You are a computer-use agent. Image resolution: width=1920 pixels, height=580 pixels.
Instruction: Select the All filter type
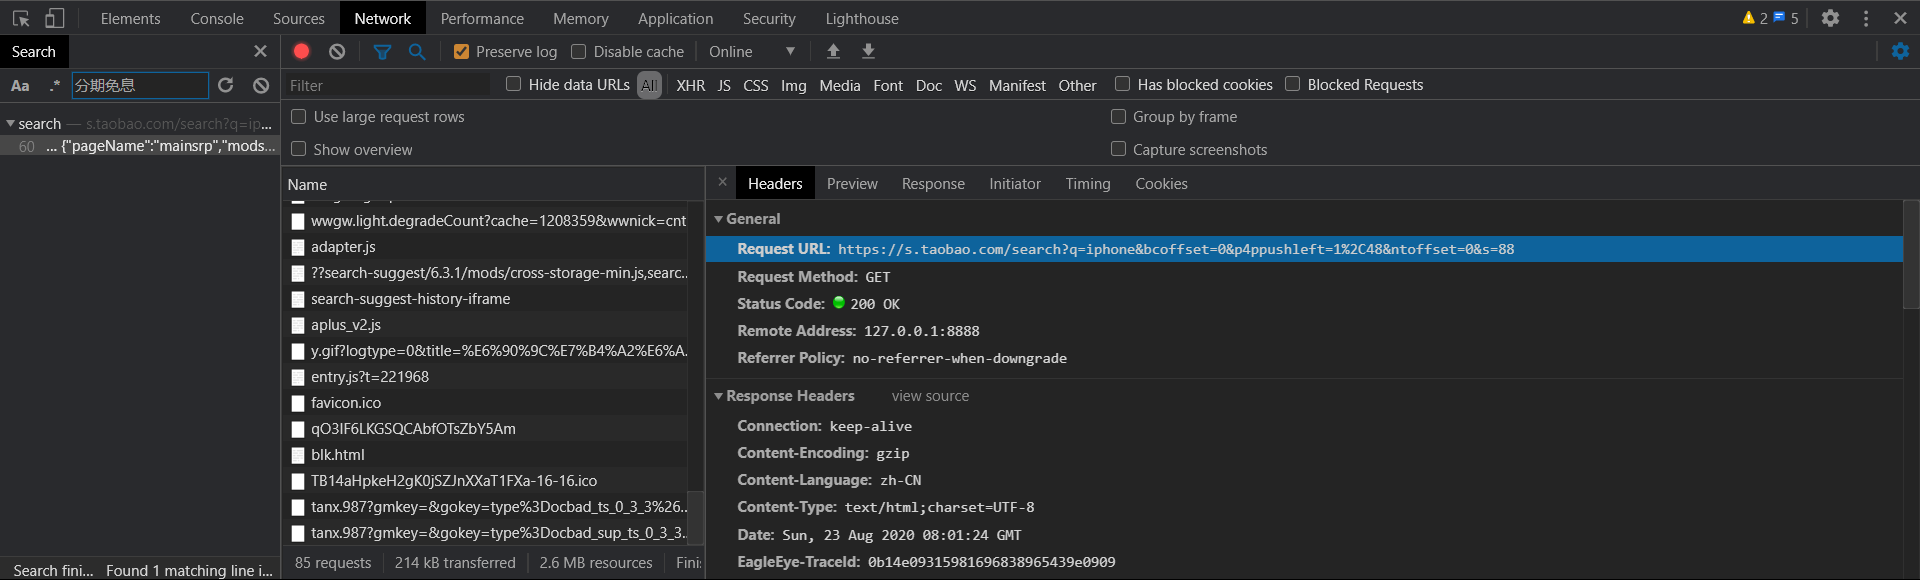coord(649,86)
